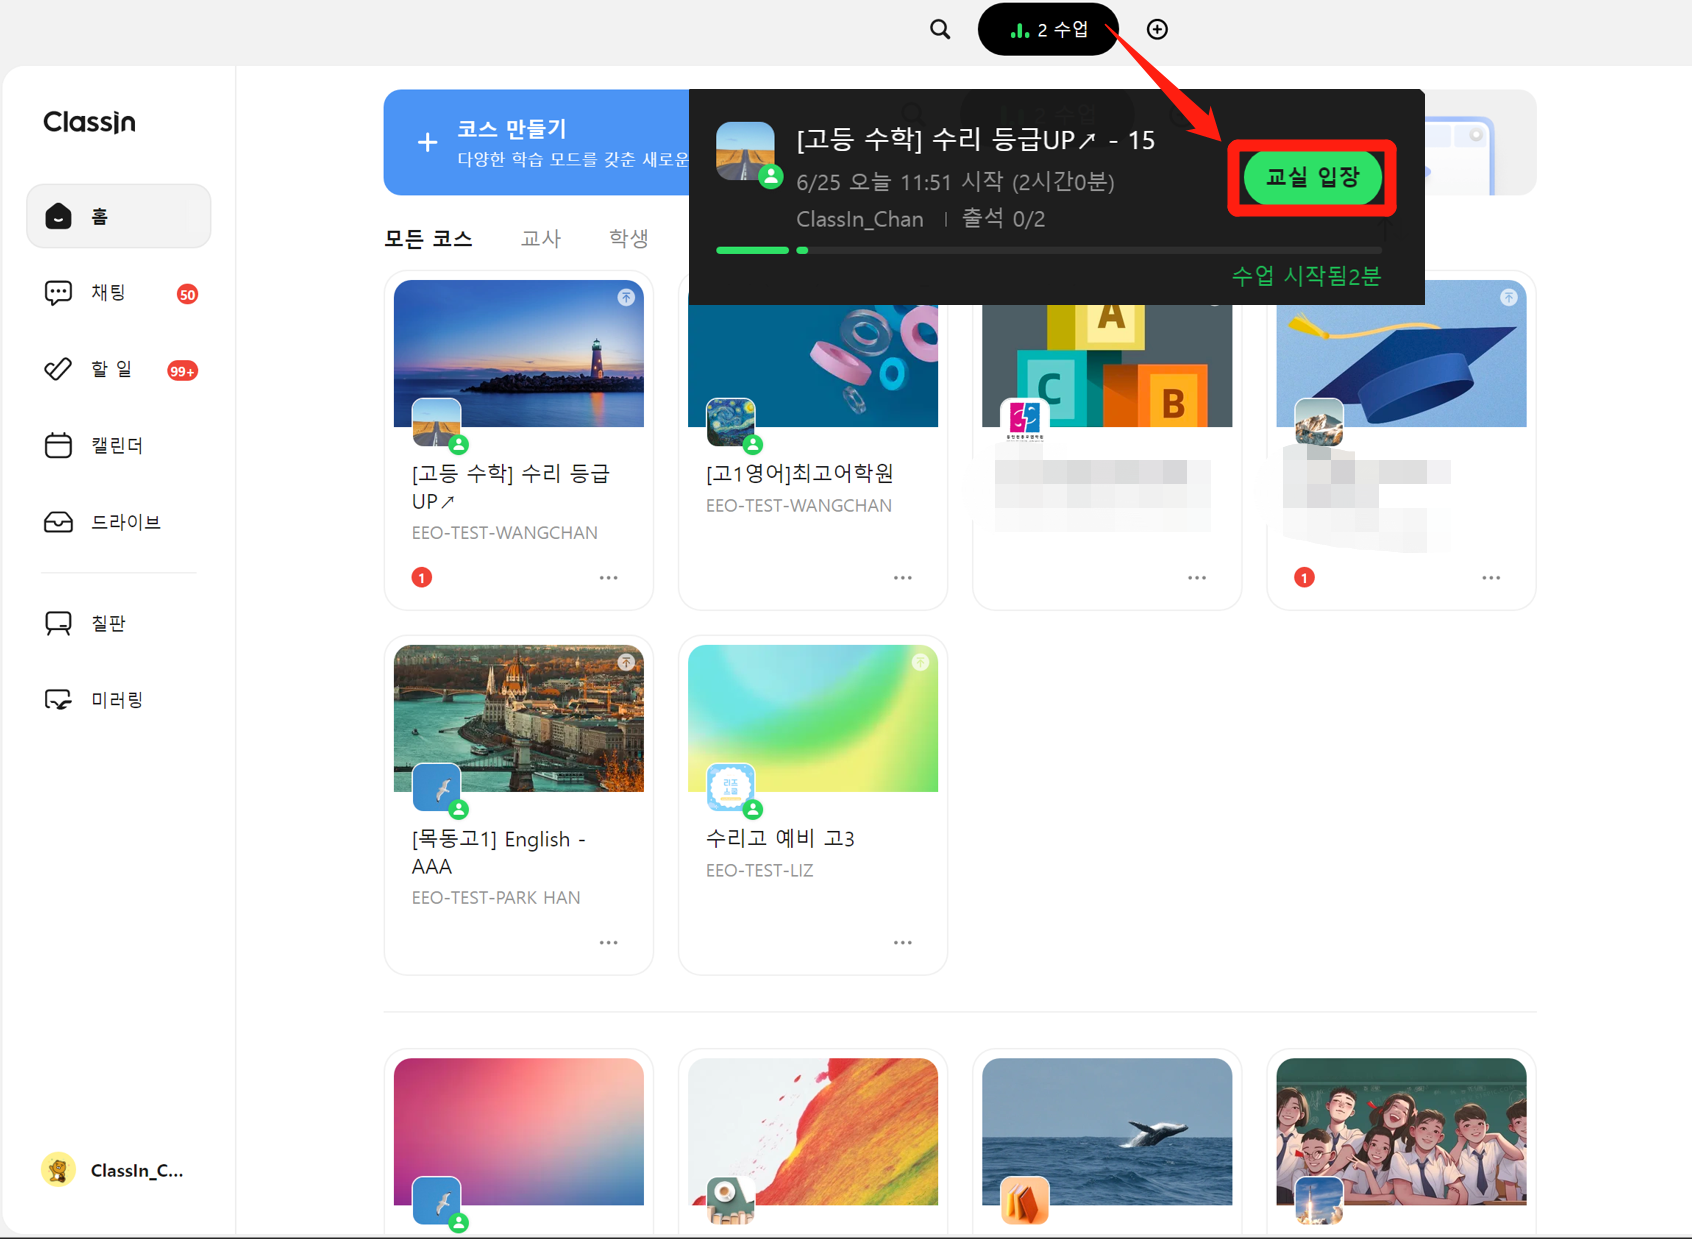Viewport: 1692px width, 1239px height.
Task: Open the green-yellow gradient course cover
Action: tap(813, 718)
